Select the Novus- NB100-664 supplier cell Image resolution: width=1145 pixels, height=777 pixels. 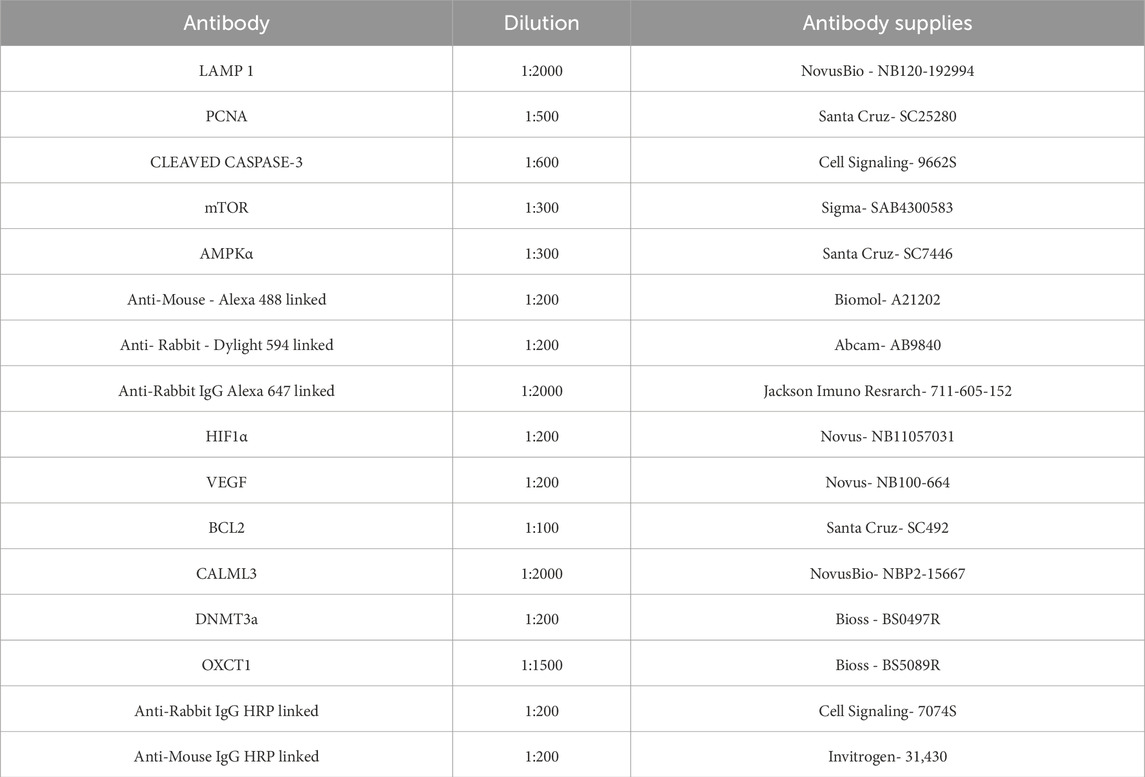click(x=887, y=483)
